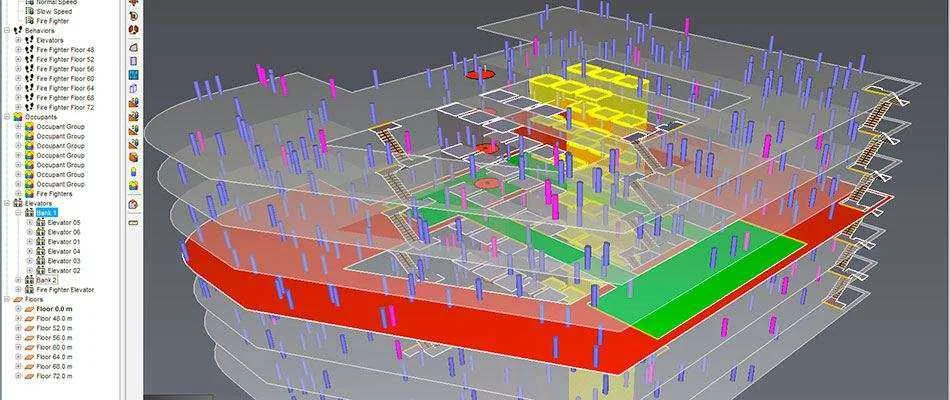Select the Floor 56.0 m entry
This screenshot has height=400, width=950.
coord(55,338)
